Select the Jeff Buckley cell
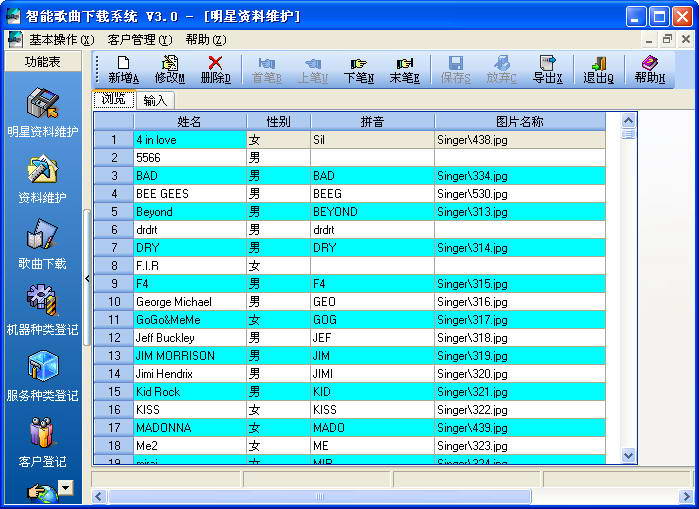This screenshot has height=509, width=699. coord(190,338)
